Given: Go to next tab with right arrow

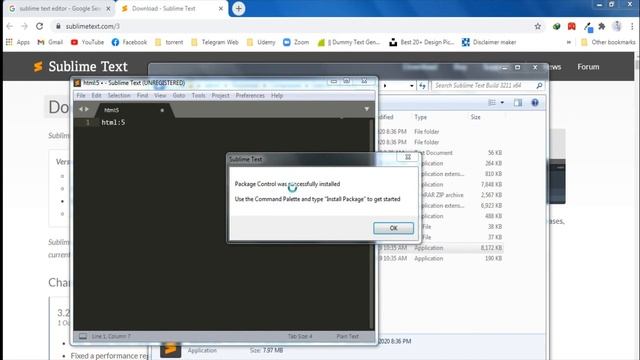Looking at the screenshot, I should (87, 109).
